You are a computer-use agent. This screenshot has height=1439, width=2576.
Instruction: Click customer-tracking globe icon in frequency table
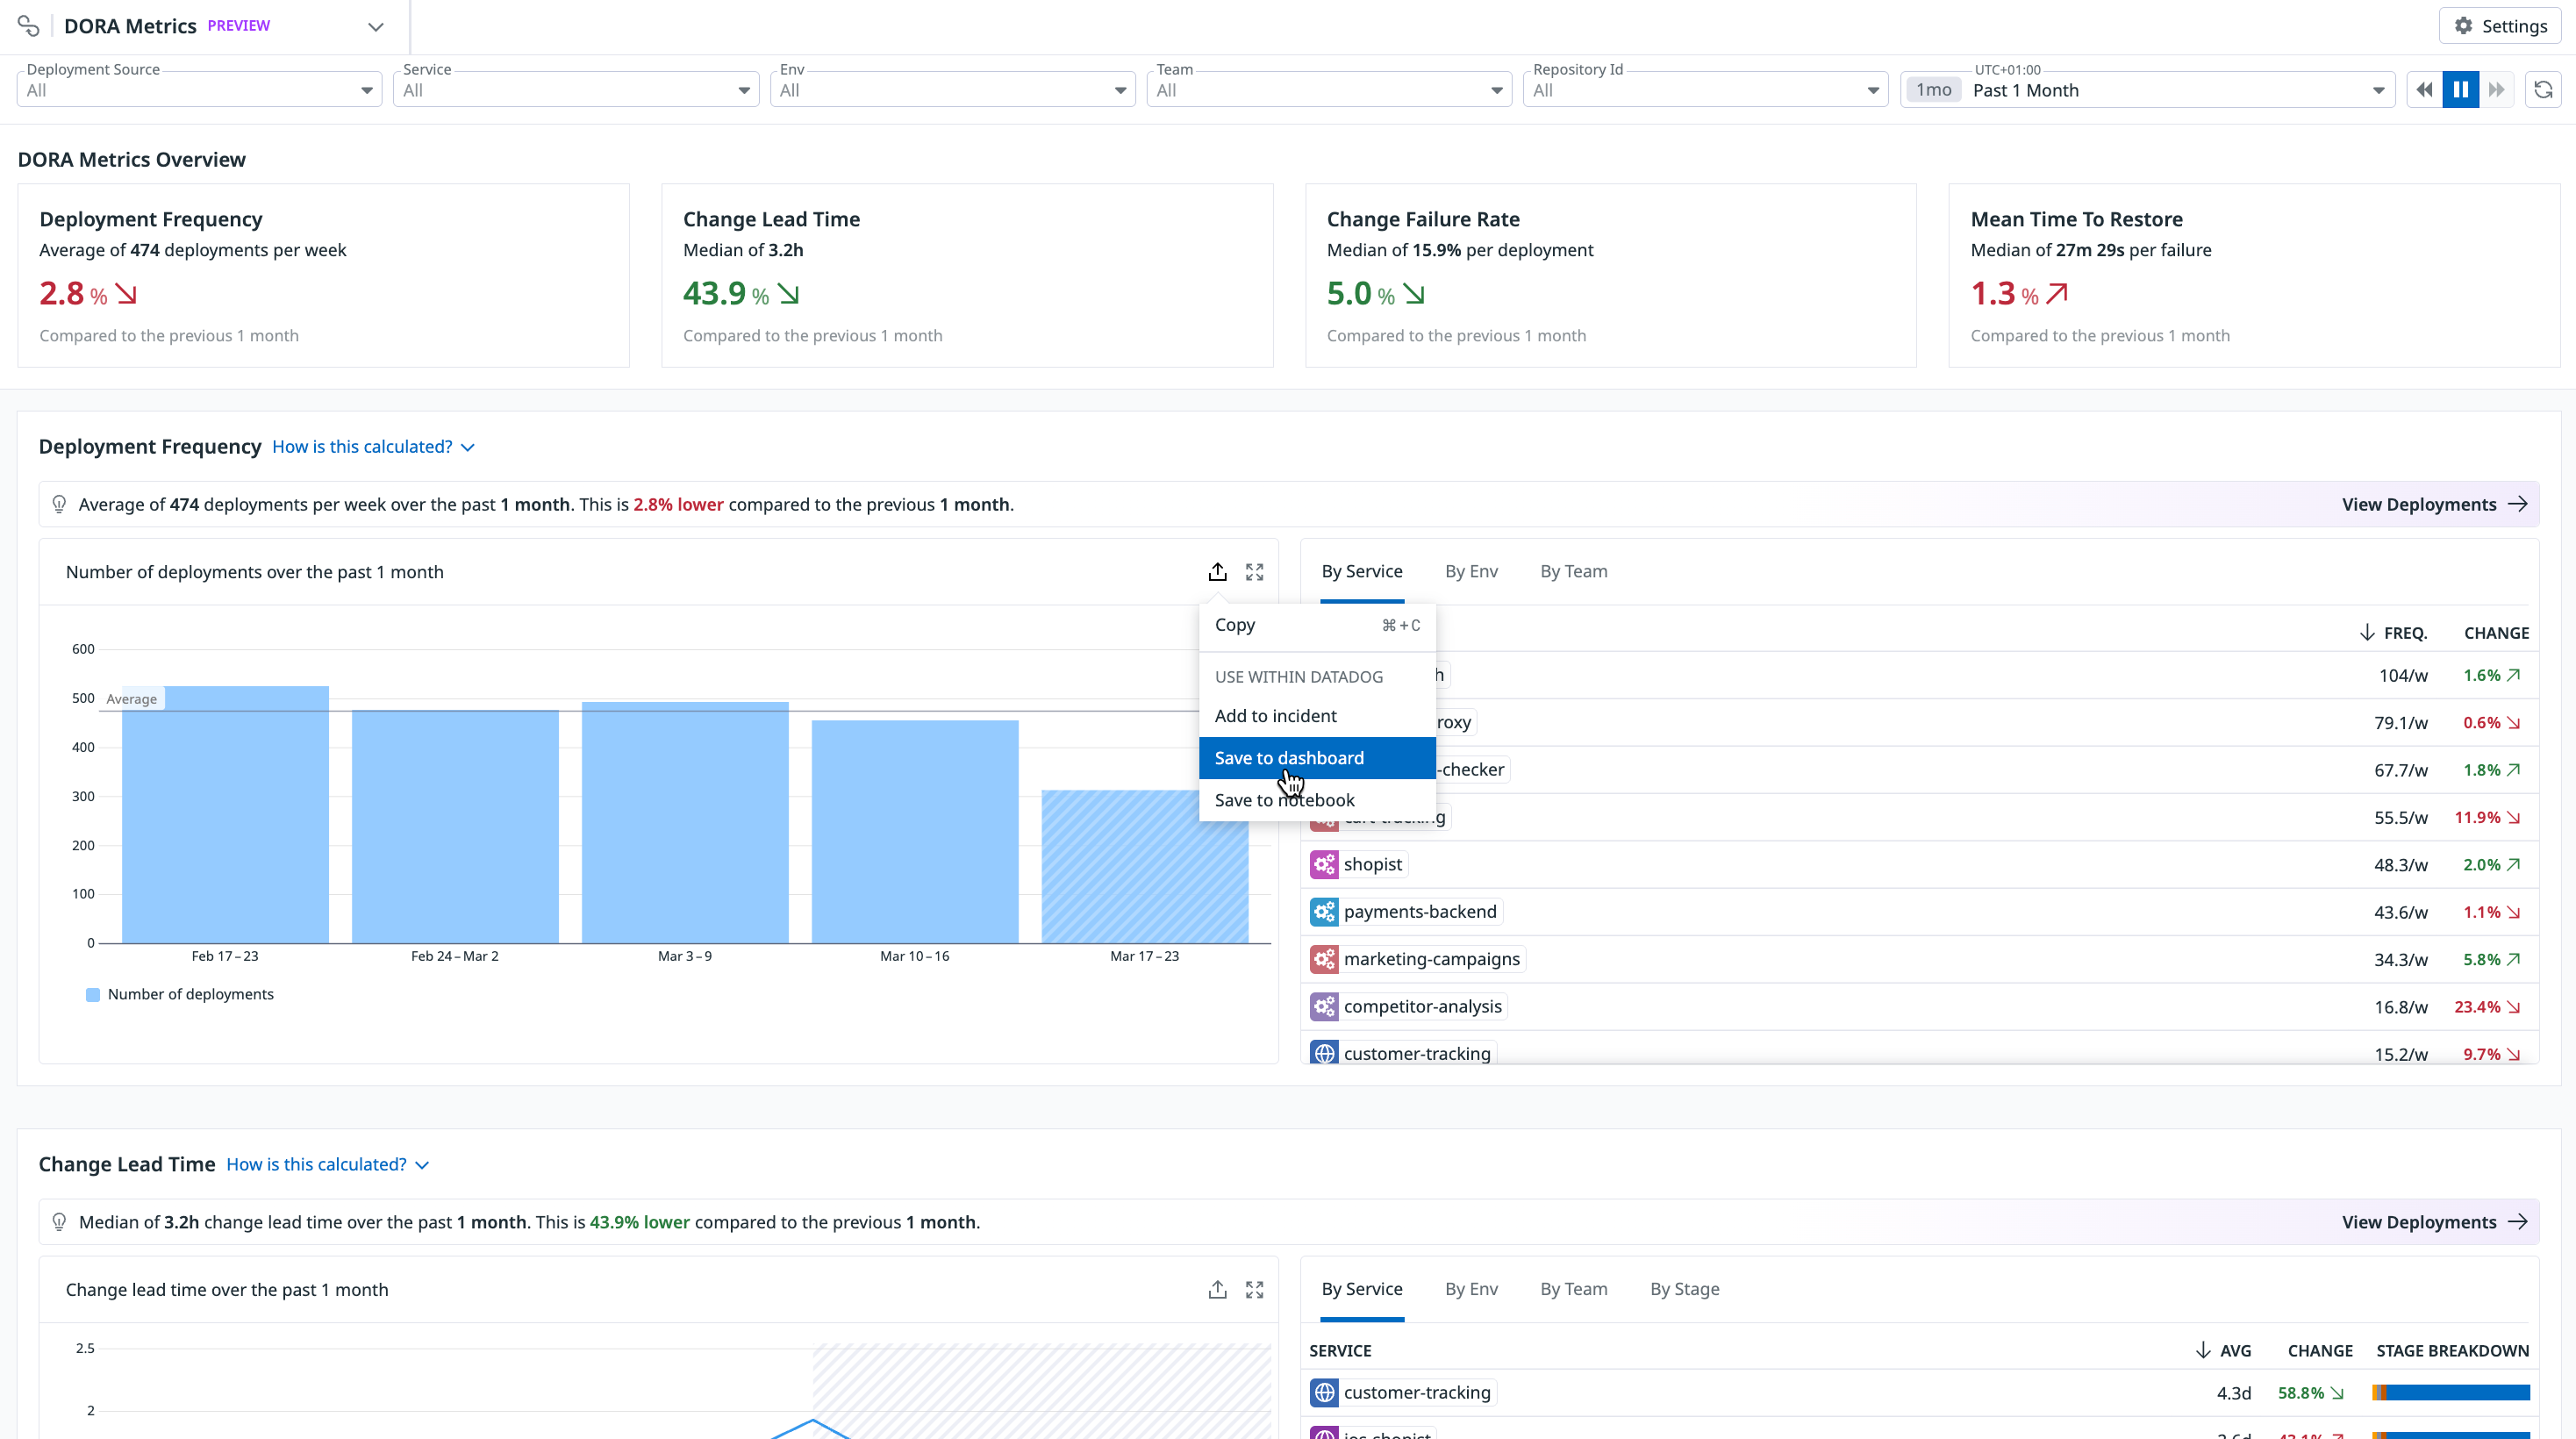pos(1324,1053)
